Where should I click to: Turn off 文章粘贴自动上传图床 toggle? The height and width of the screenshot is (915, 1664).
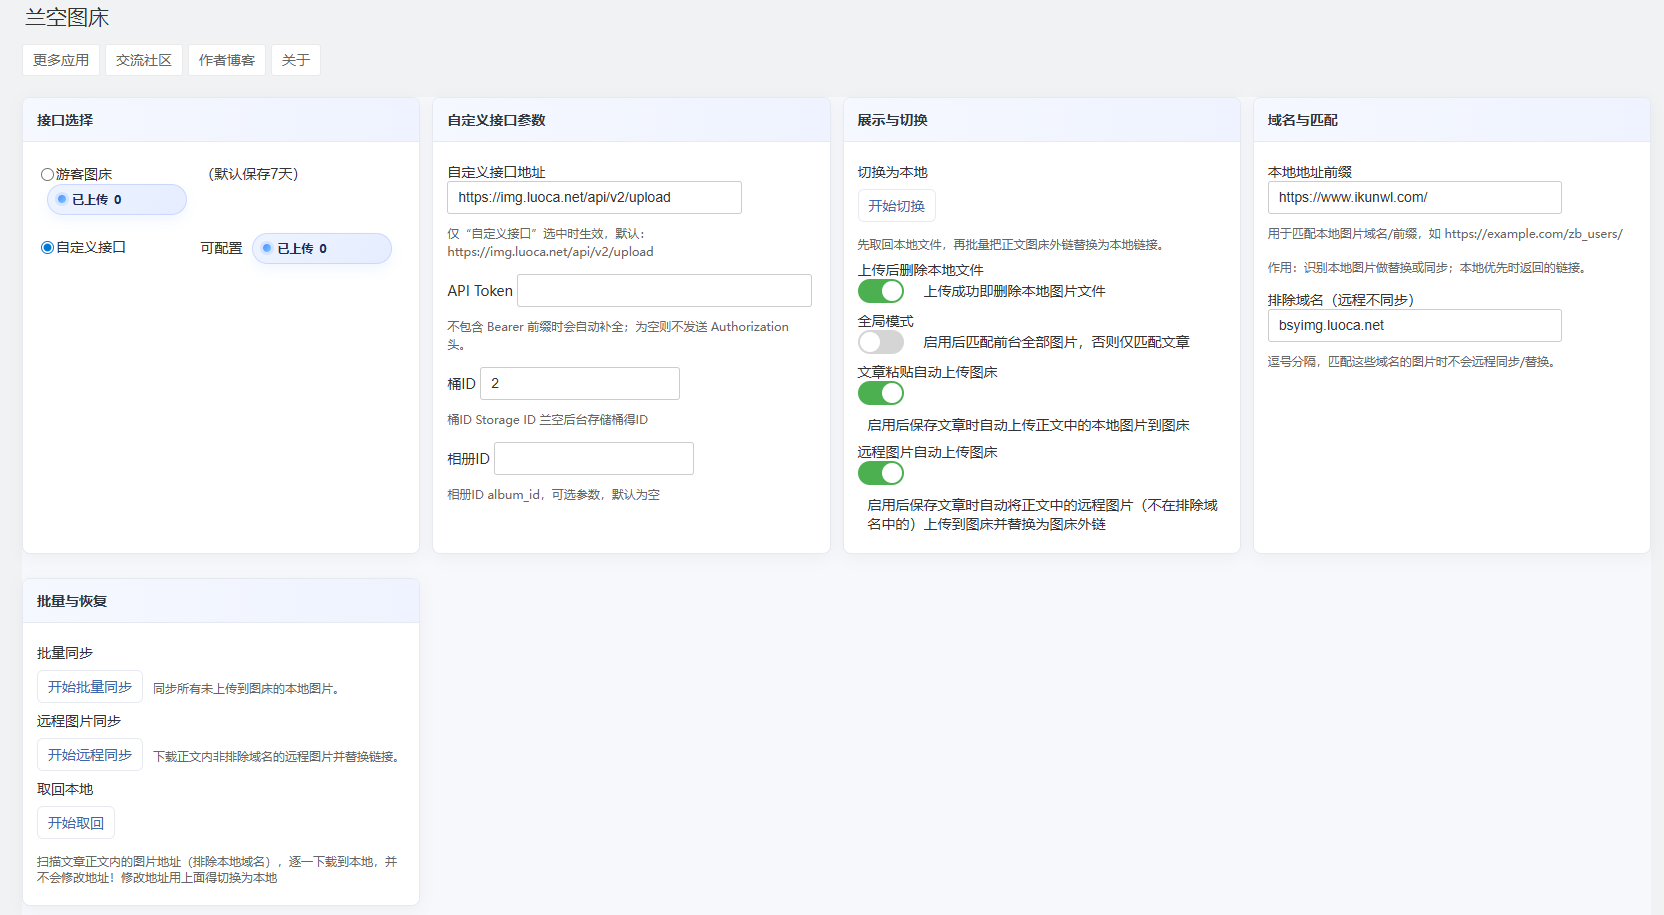[880, 393]
